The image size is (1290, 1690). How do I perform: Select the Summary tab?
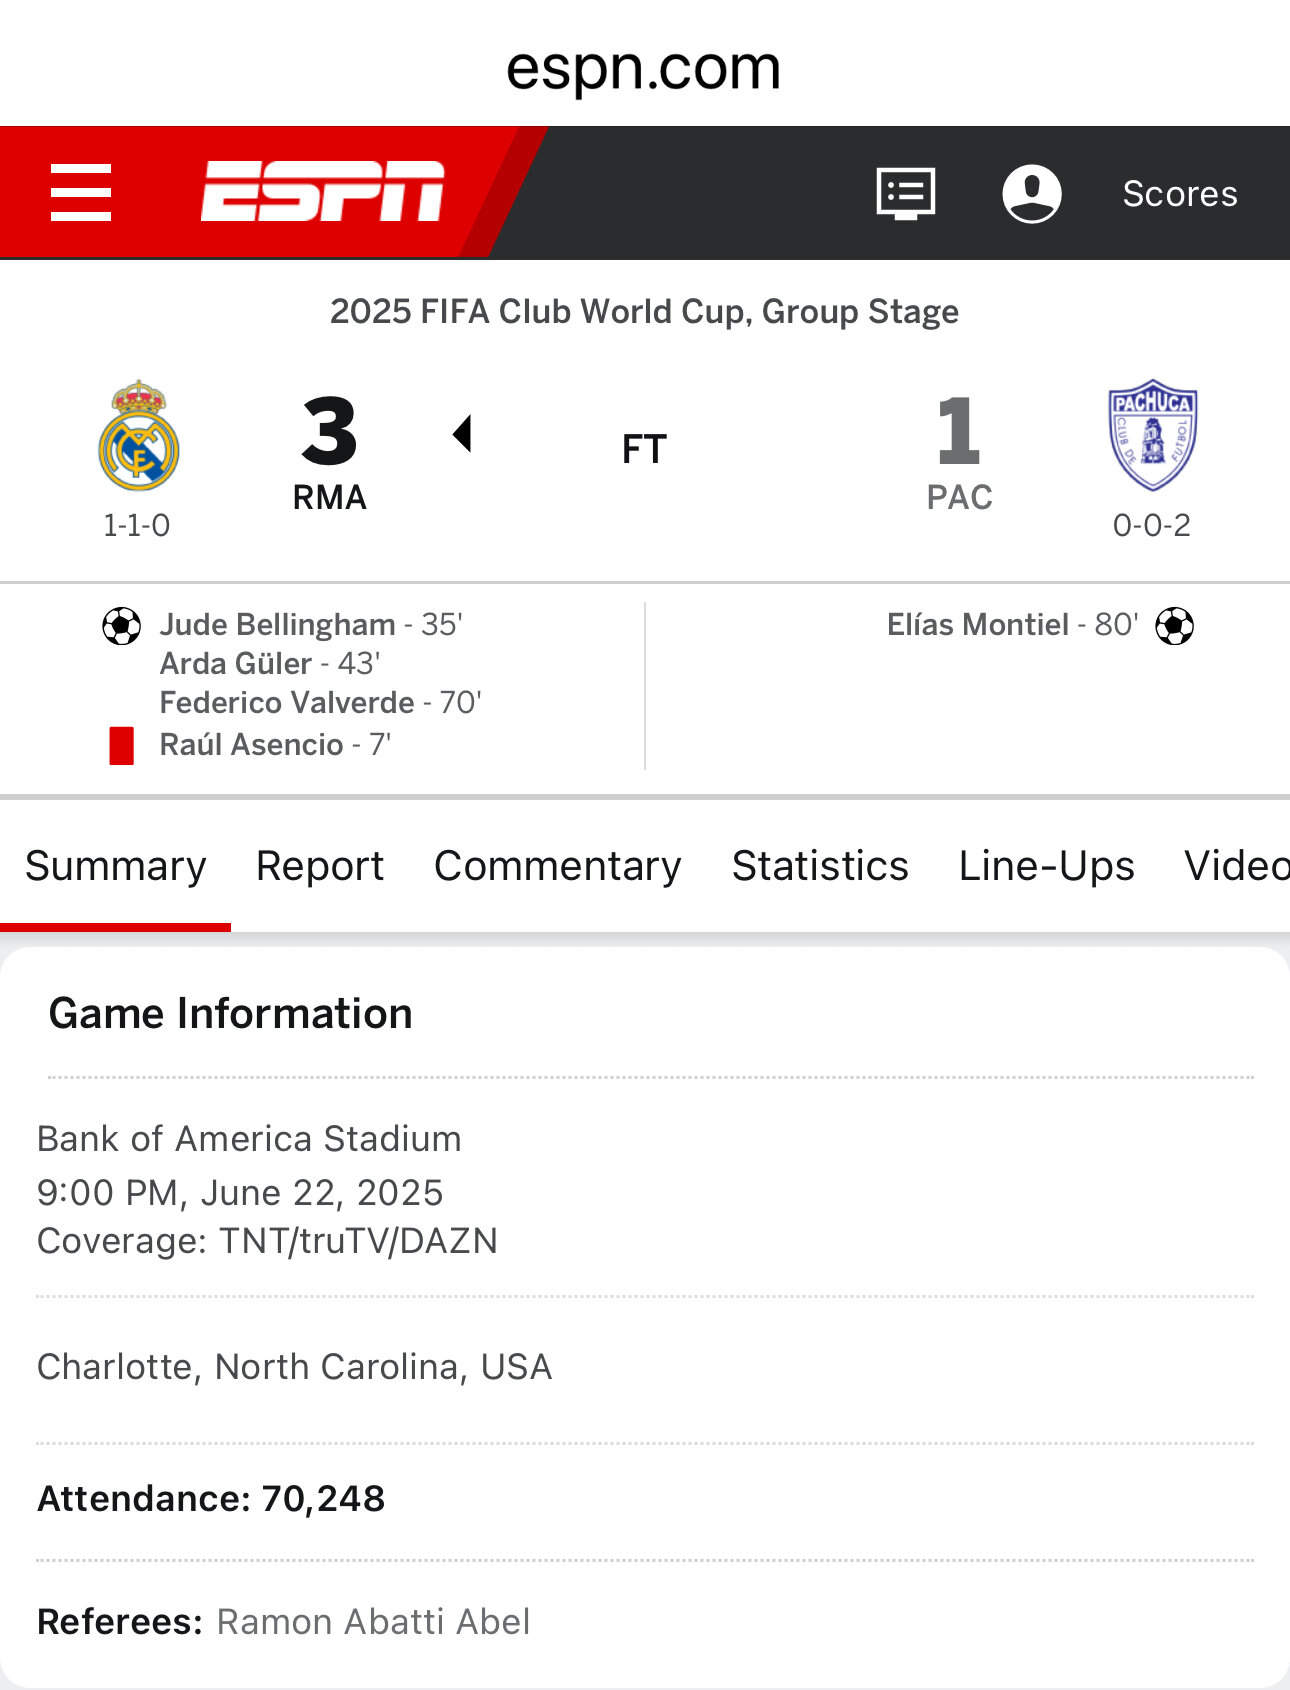point(116,866)
